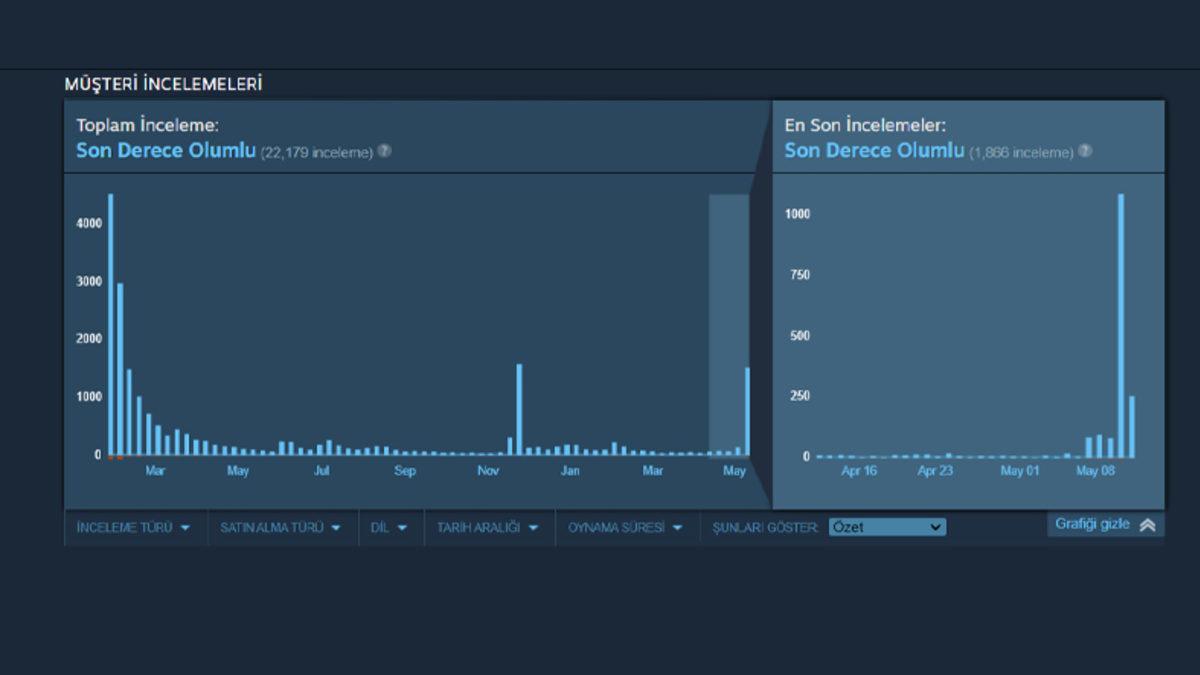The height and width of the screenshot is (675, 1200).
Task: Click the TARİH ARALIĞI filter label
Action: tap(478, 527)
